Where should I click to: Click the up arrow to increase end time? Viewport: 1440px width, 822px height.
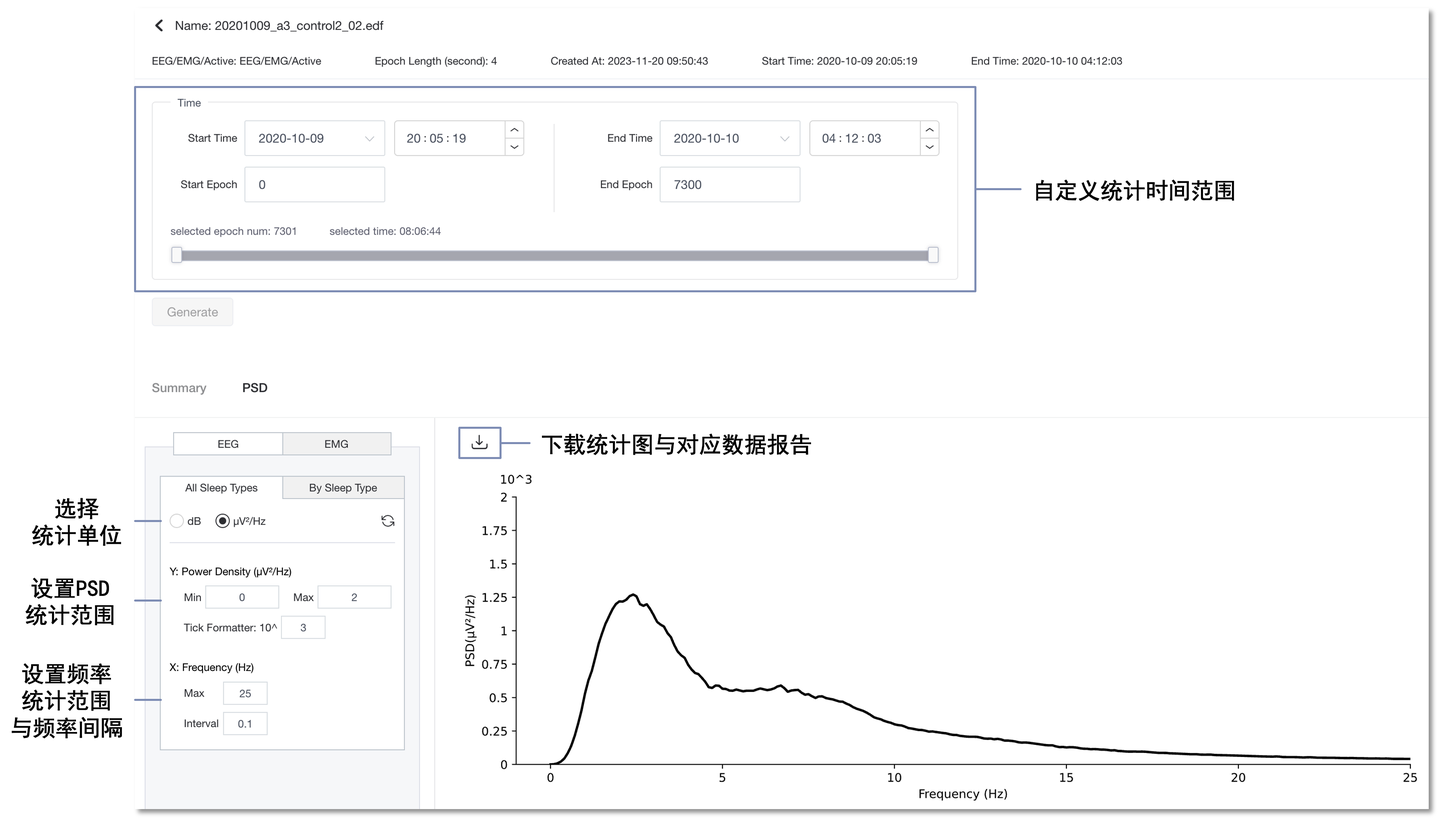pyautogui.click(x=928, y=130)
